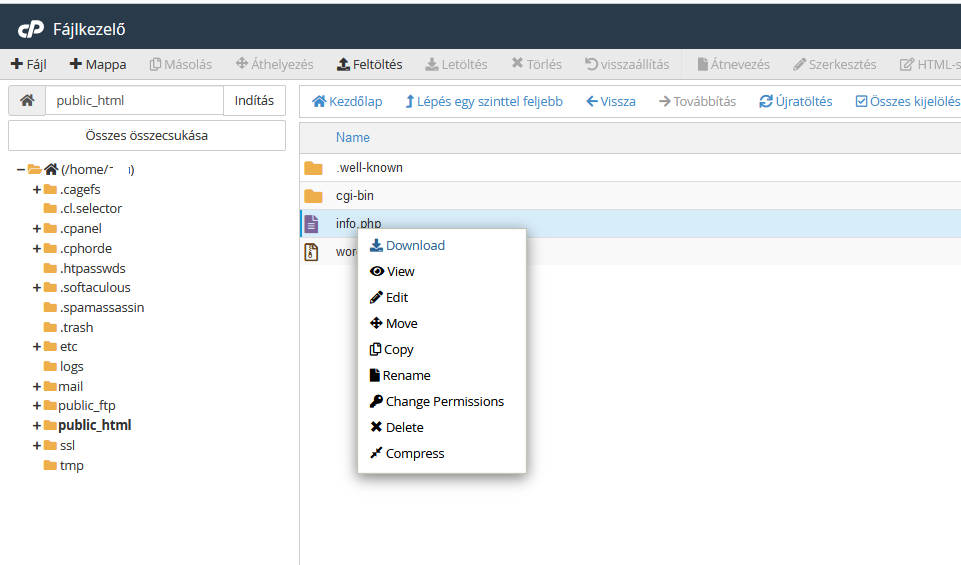Click the ssl folder icon in tree
The image size is (961, 565).
pos(50,446)
